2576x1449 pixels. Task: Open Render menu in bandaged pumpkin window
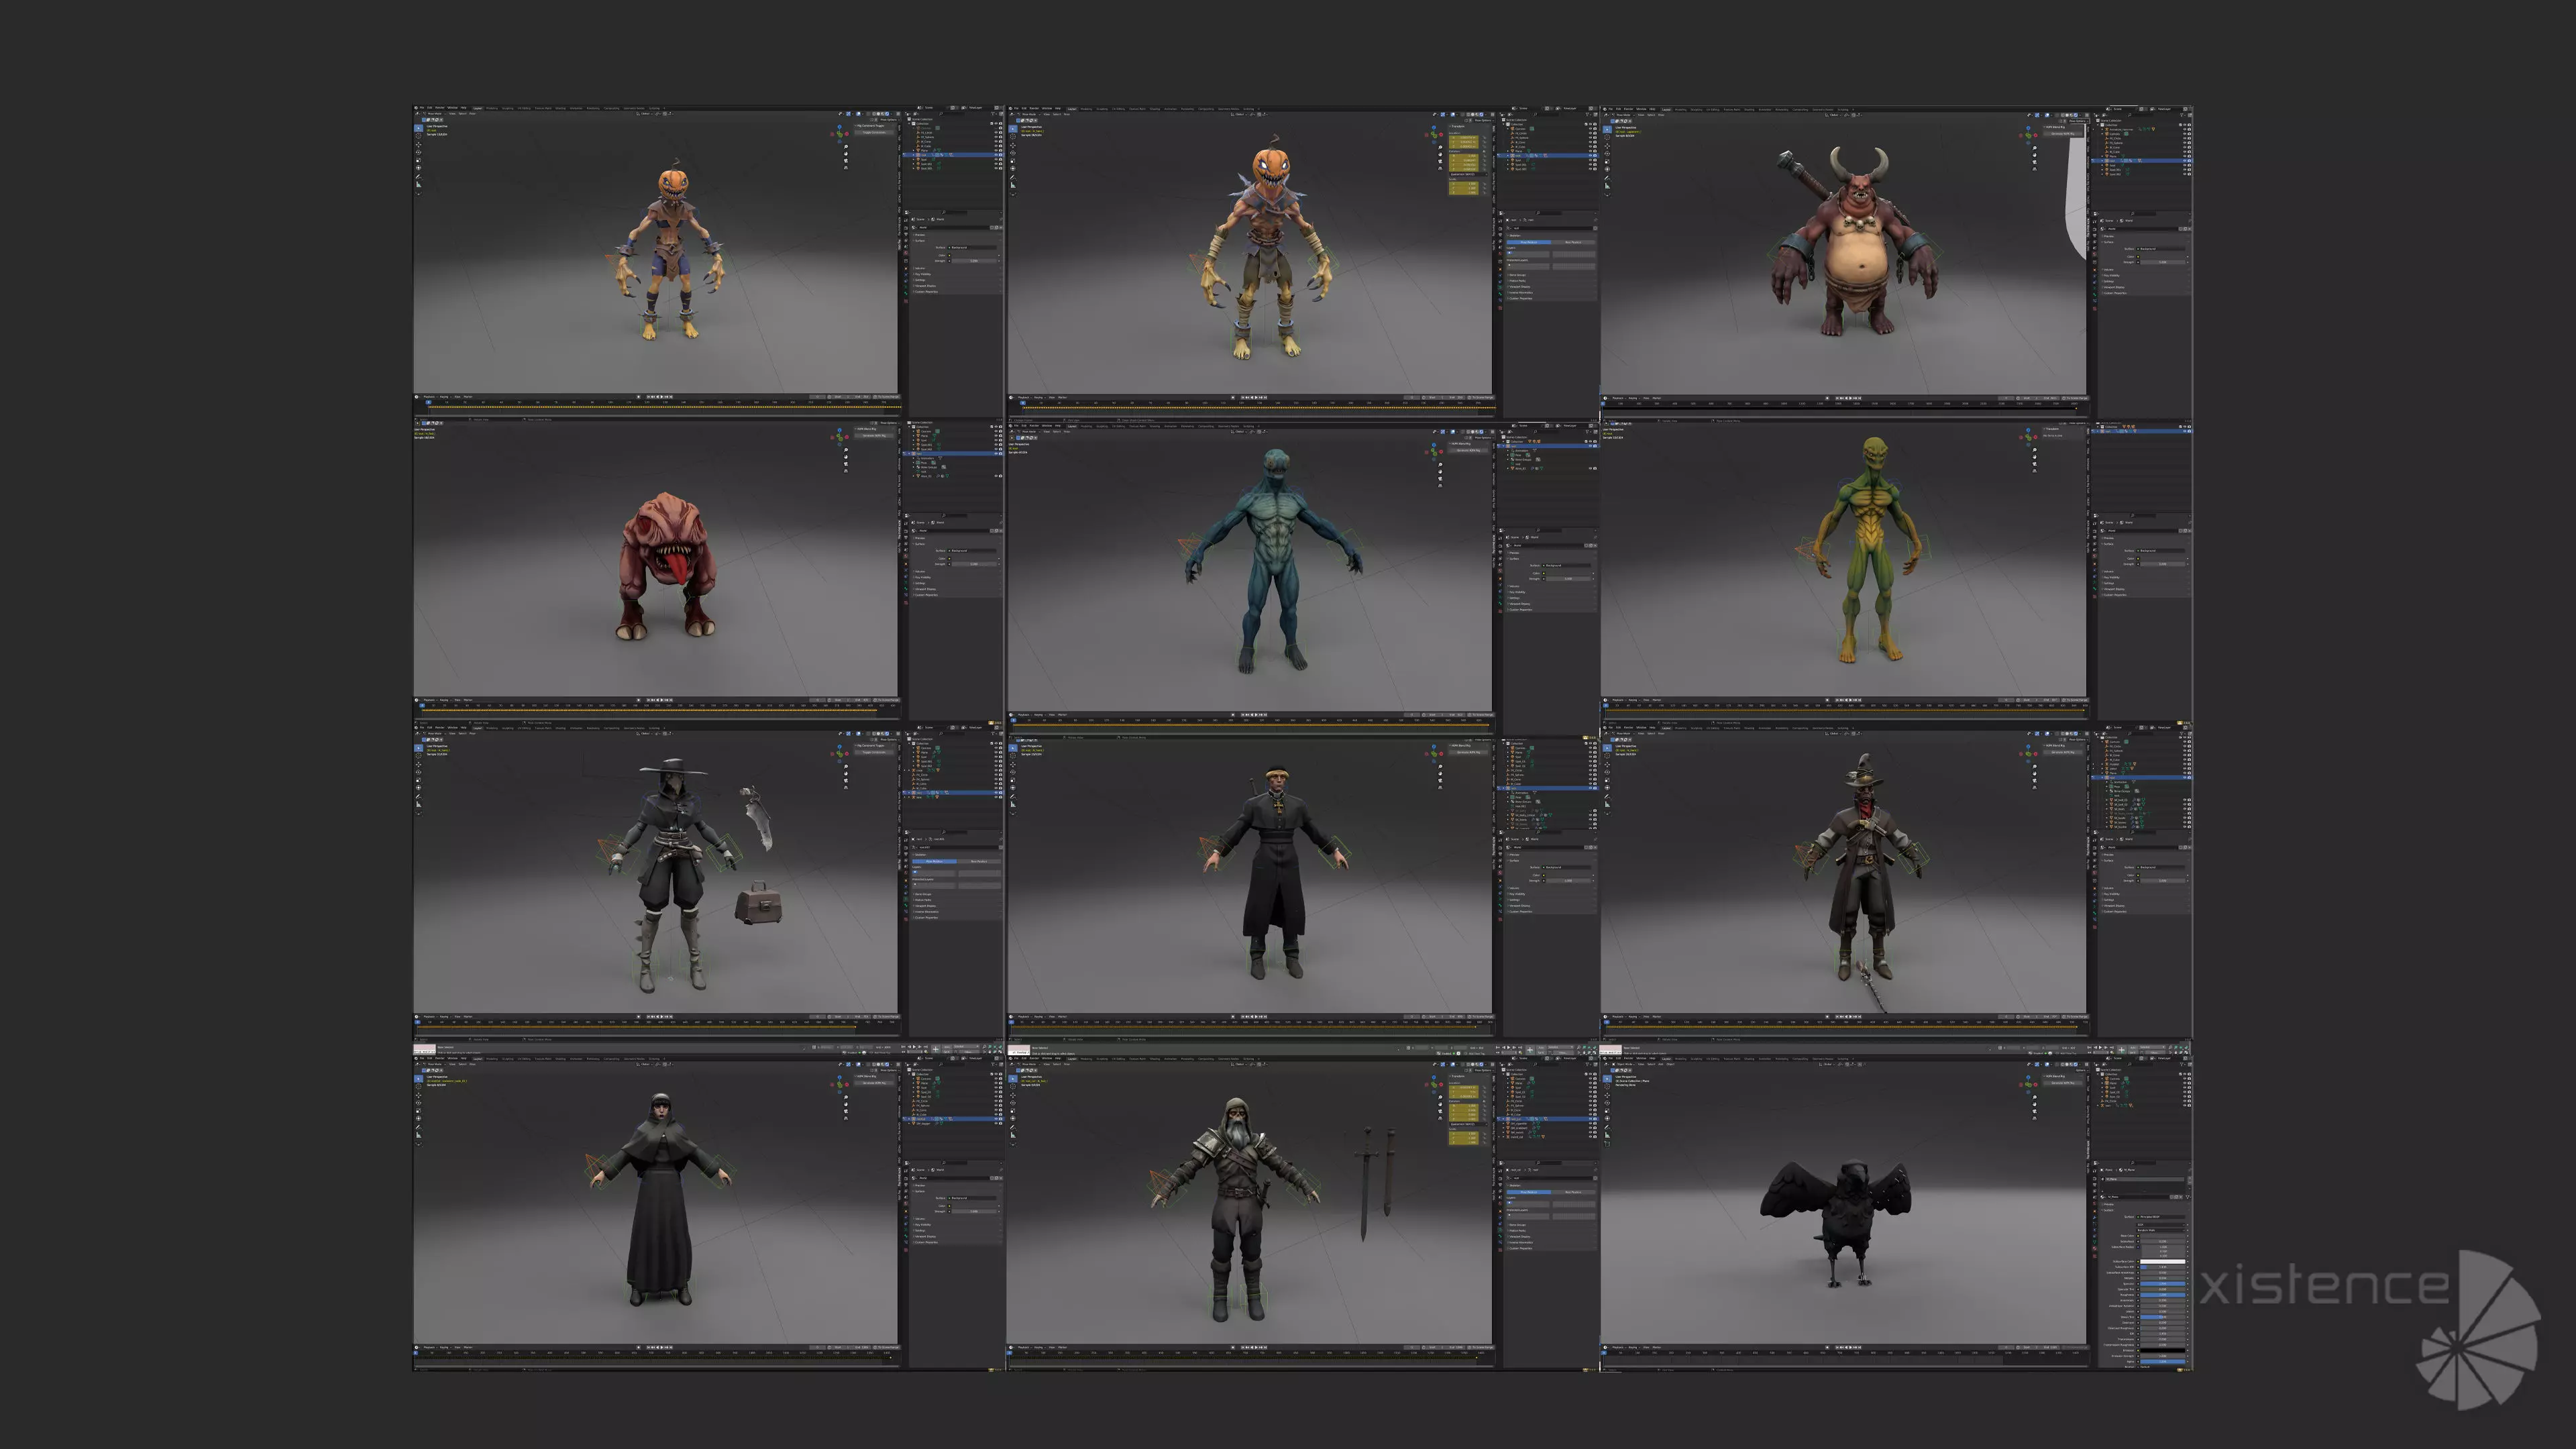(1034, 108)
